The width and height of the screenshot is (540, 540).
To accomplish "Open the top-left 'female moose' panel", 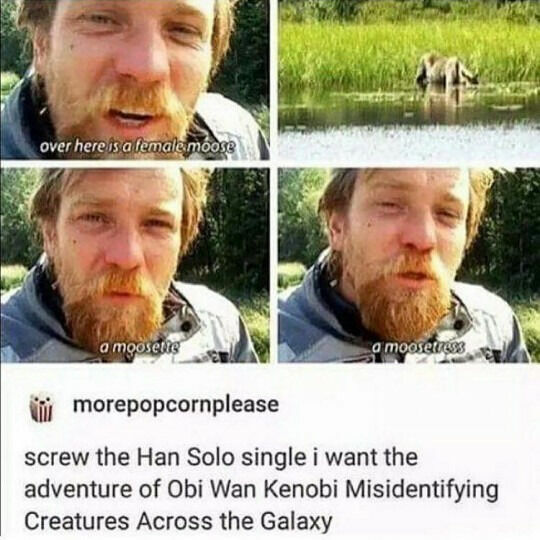I will point(135,80).
